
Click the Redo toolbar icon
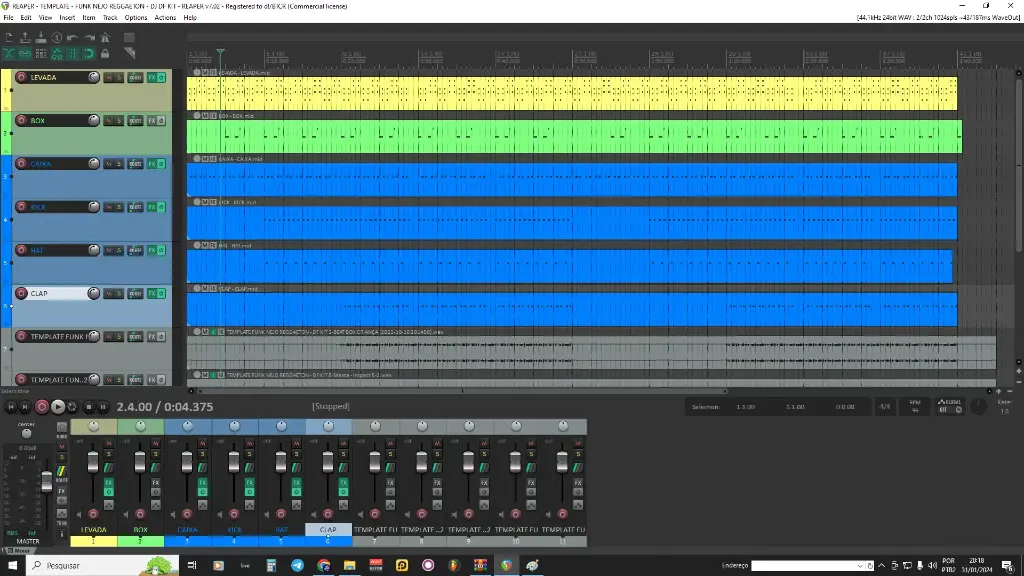89,38
